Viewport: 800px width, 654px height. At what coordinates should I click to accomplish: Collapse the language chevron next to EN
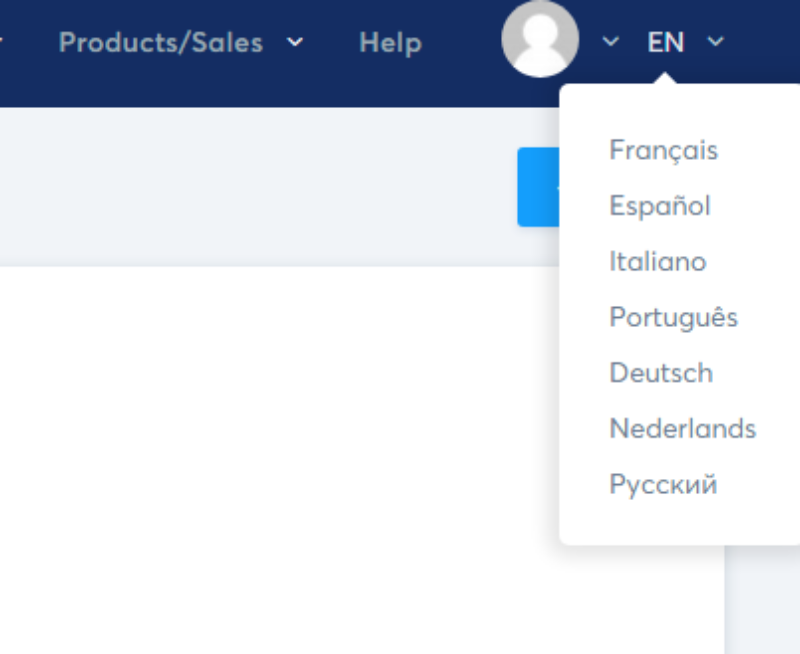(716, 41)
